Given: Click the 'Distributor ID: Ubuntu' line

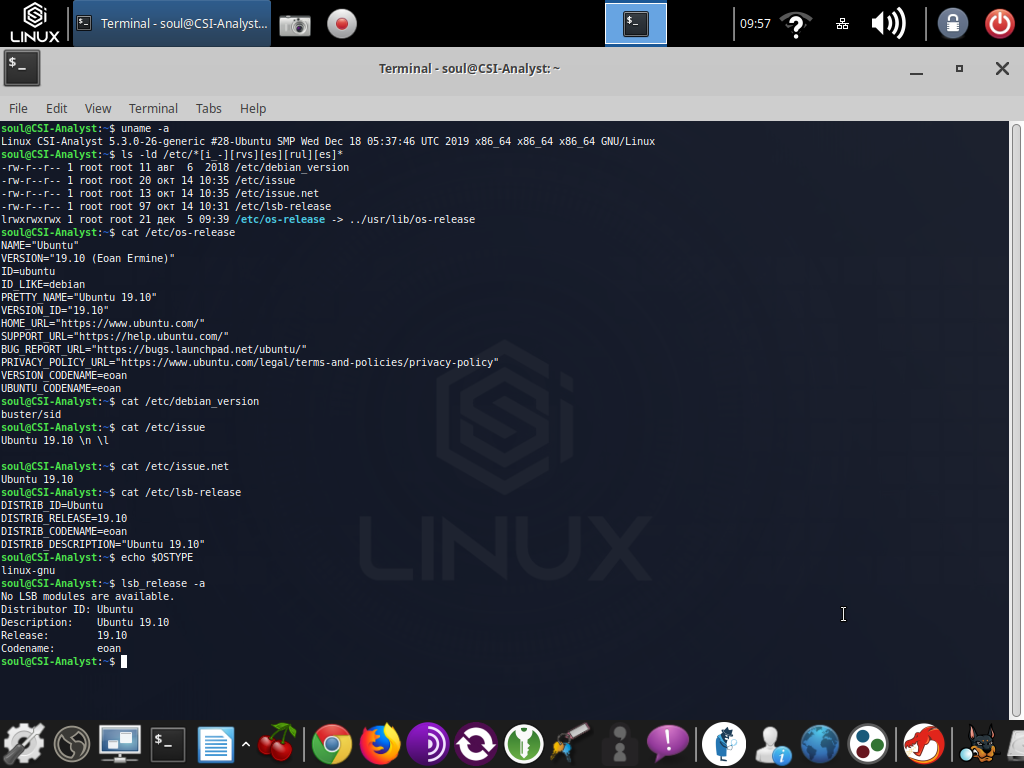Looking at the screenshot, I should click(x=67, y=609).
